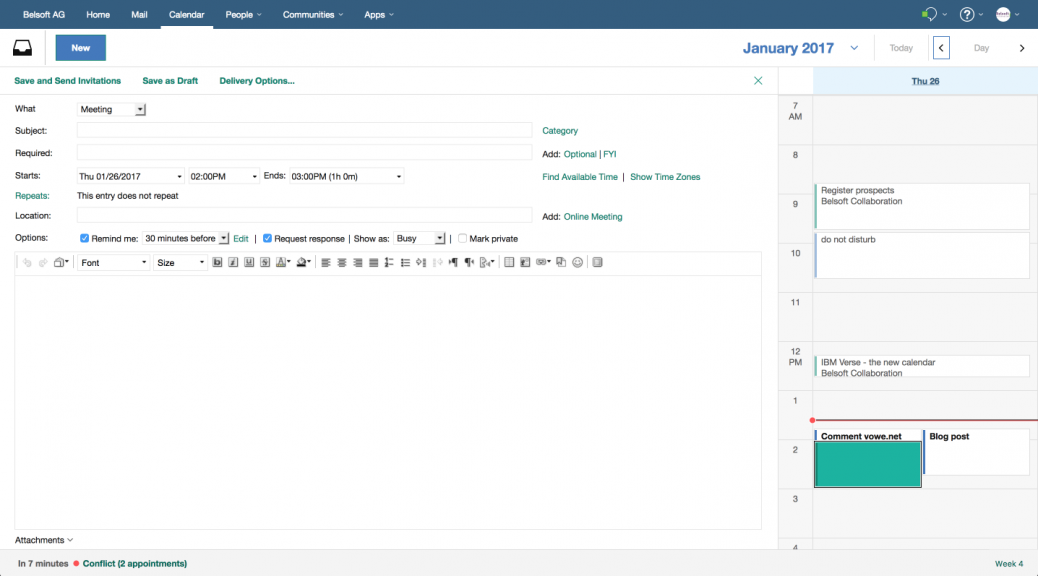Switch to the Mail tab

pyautogui.click(x=139, y=14)
